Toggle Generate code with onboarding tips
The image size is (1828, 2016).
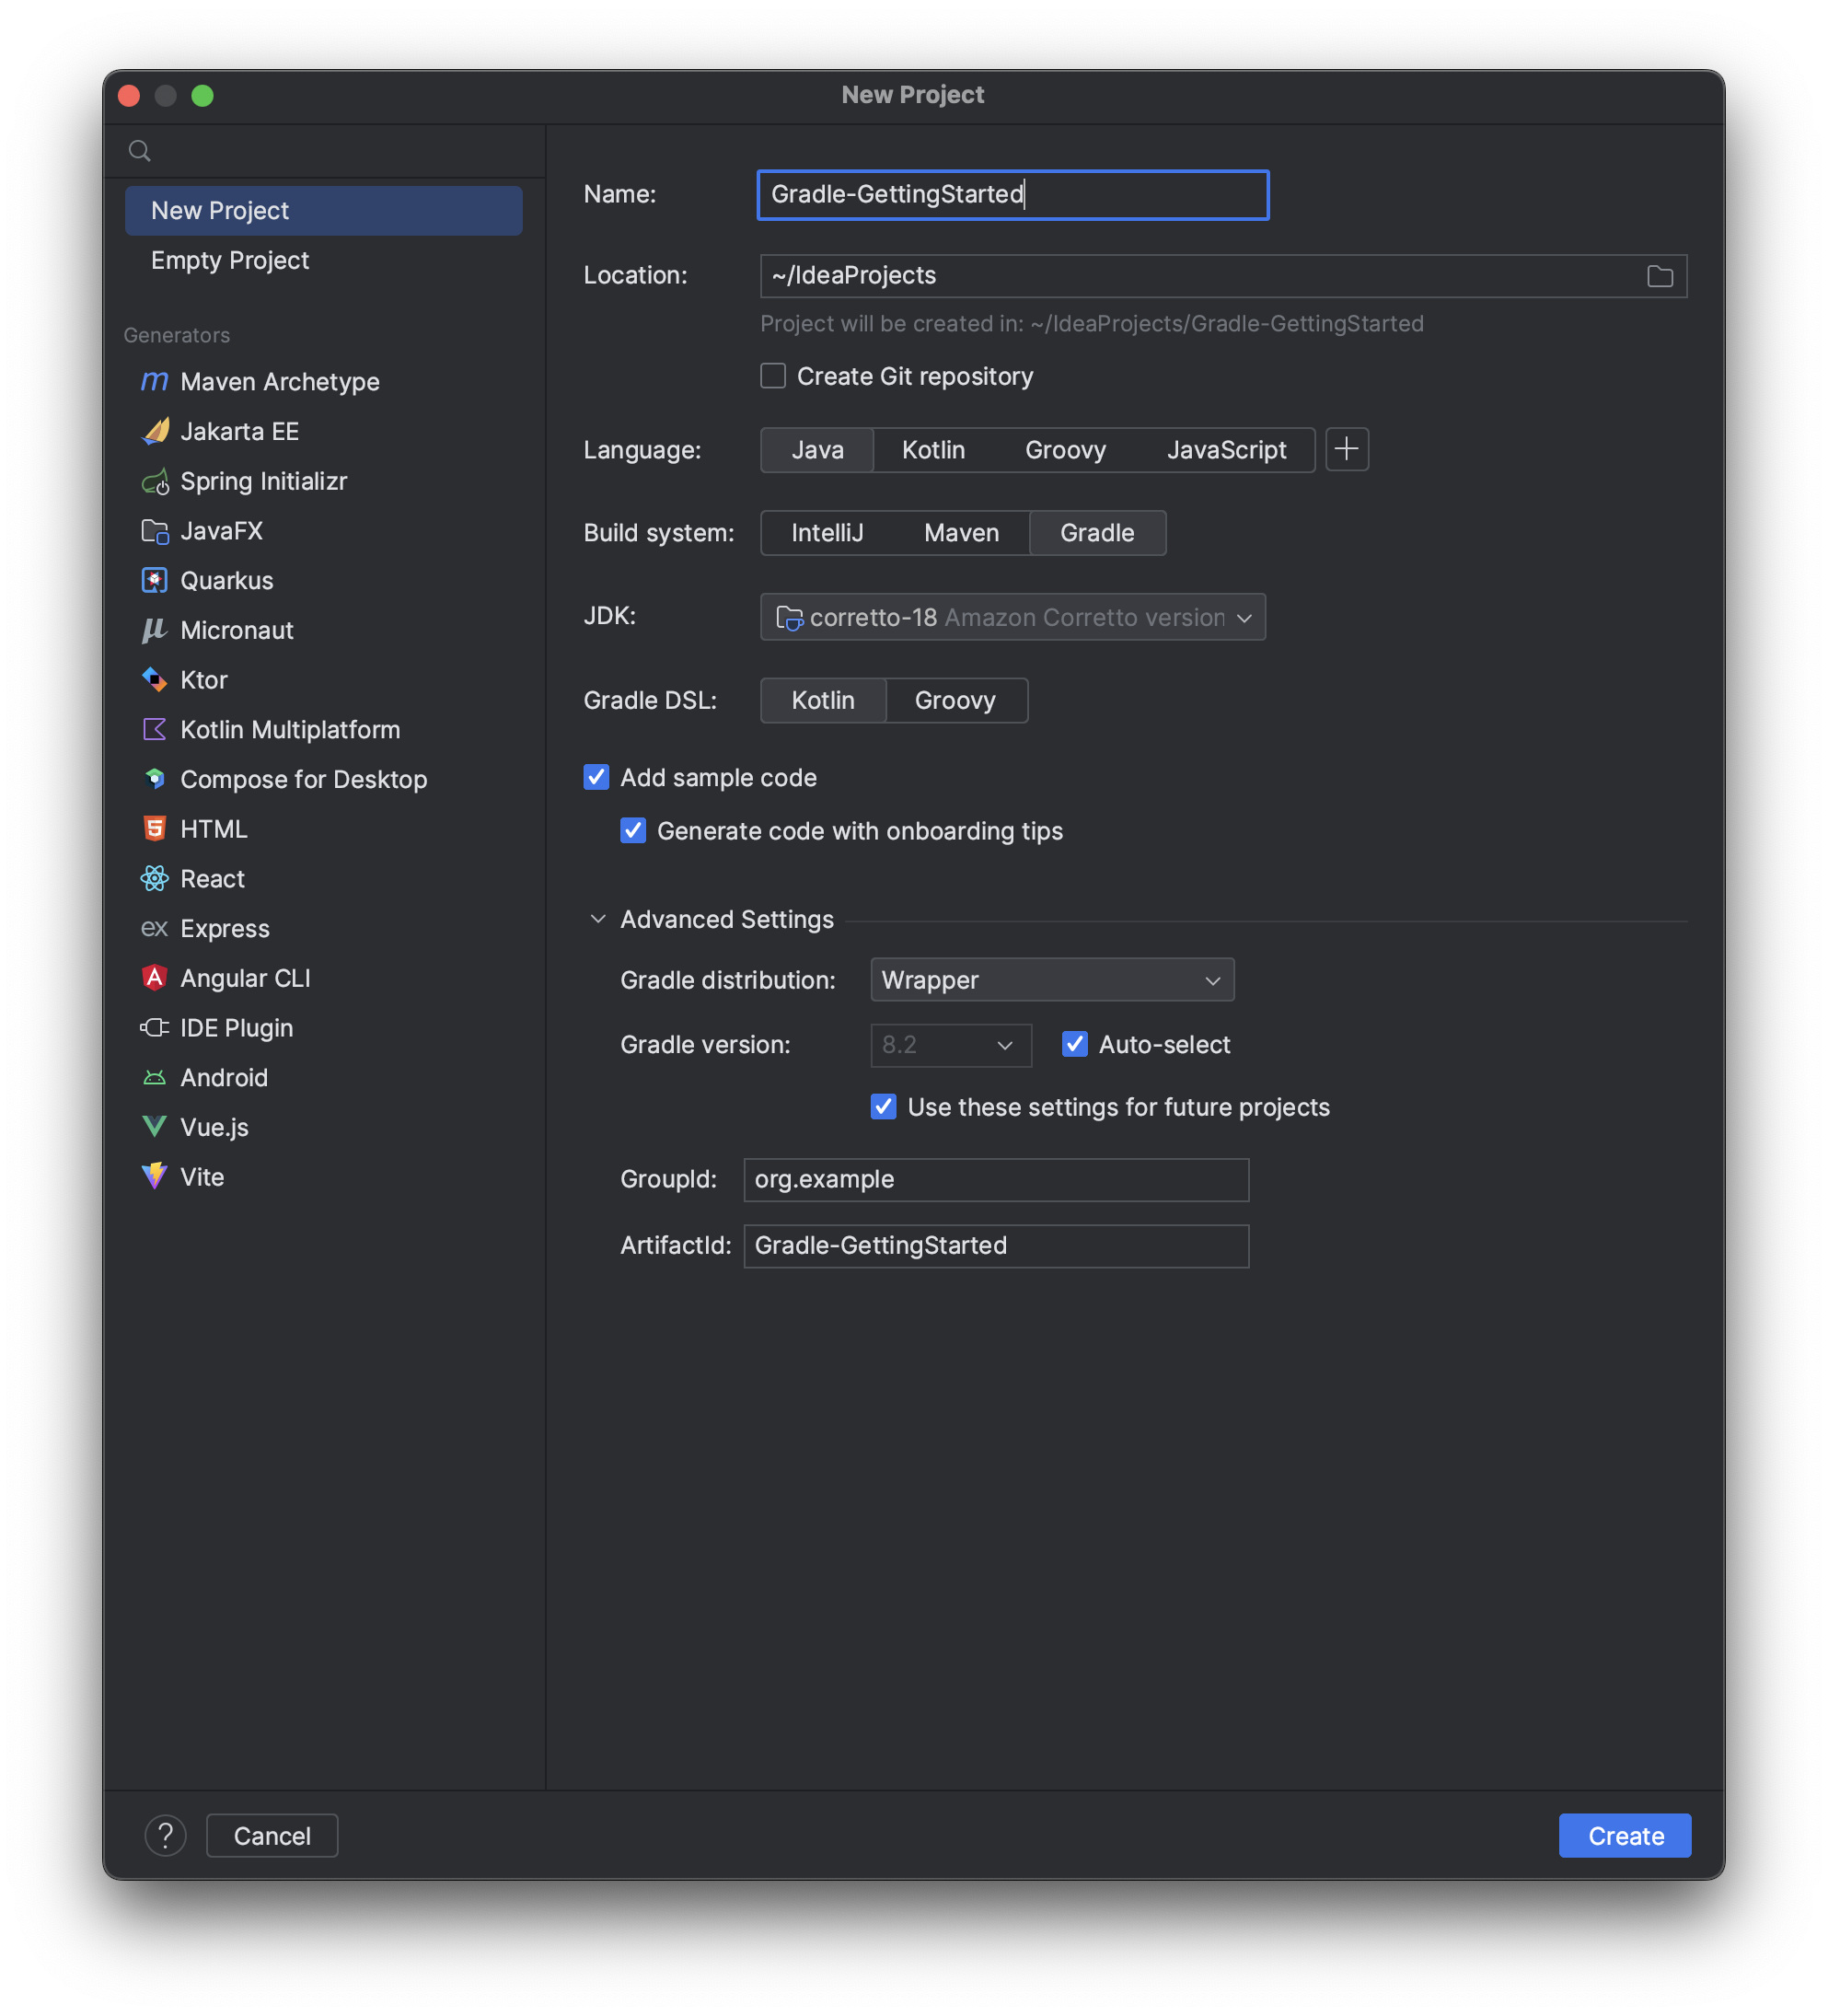tap(634, 831)
